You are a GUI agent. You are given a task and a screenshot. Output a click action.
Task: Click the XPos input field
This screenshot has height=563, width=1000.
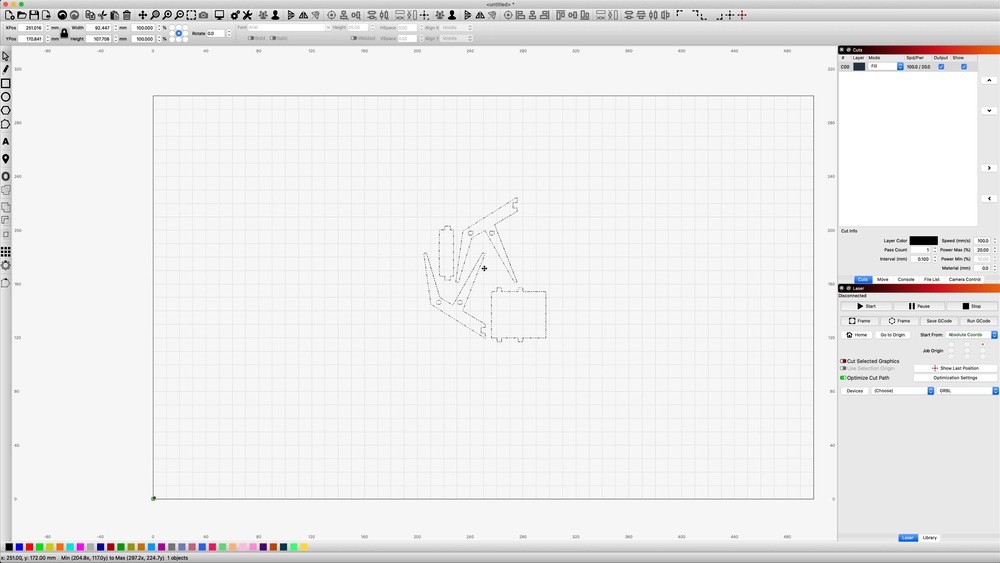pyautogui.click(x=31, y=27)
